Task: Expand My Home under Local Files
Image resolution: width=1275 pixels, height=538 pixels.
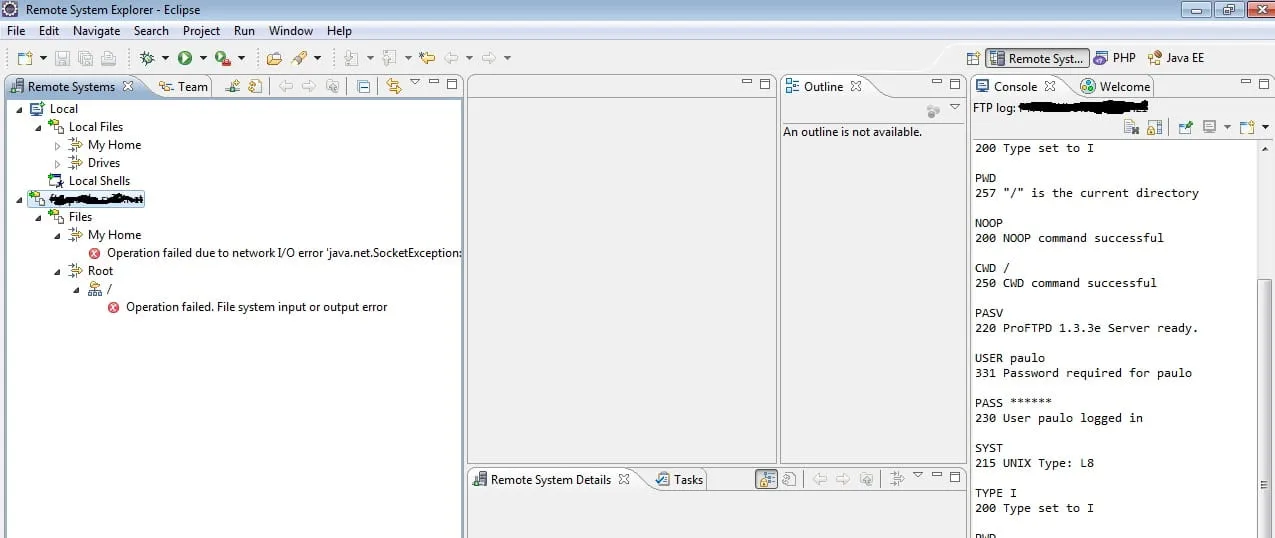Action: click(x=57, y=146)
